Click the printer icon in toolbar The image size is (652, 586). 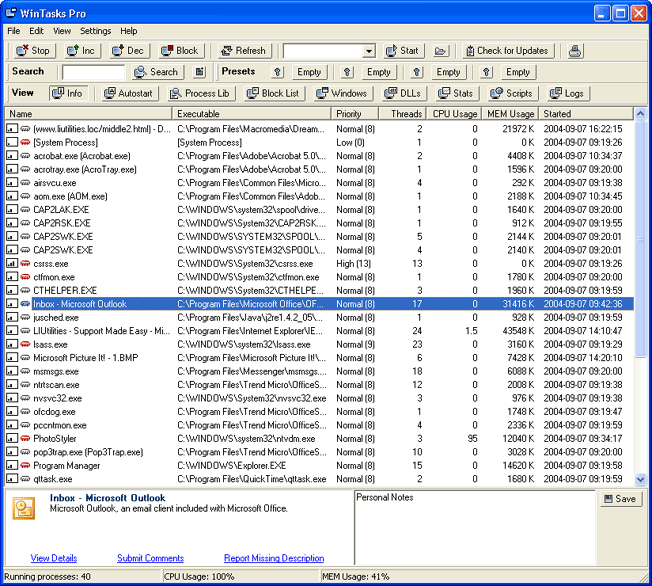pyautogui.click(x=575, y=51)
